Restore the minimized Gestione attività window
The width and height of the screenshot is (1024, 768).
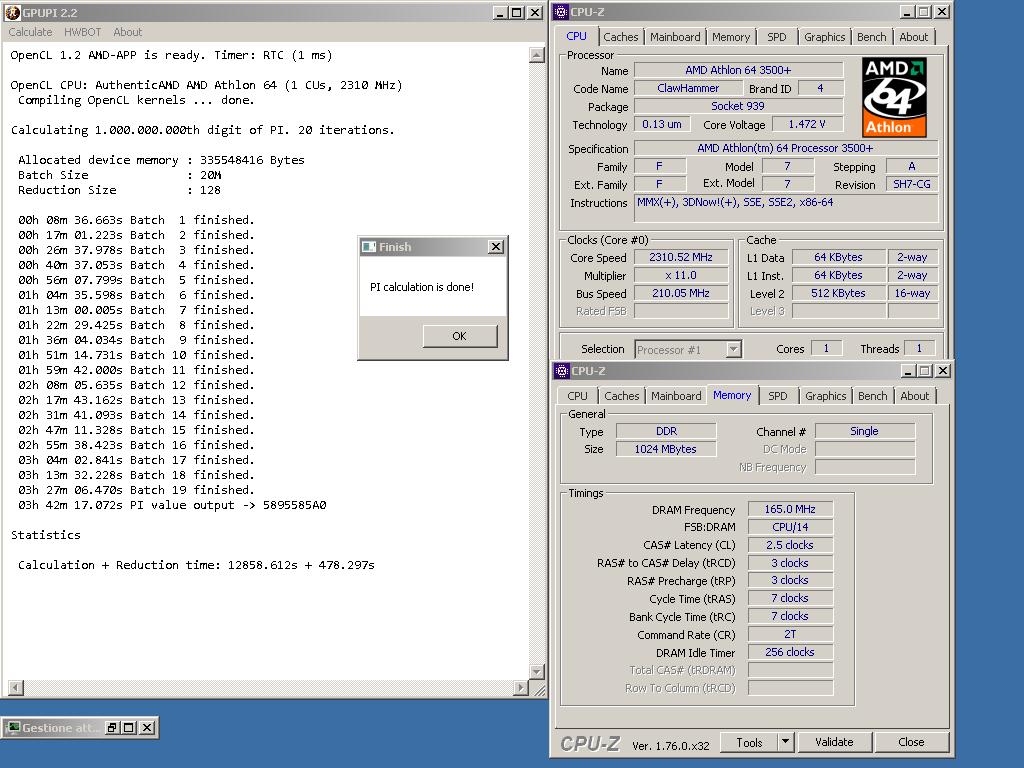coord(112,728)
